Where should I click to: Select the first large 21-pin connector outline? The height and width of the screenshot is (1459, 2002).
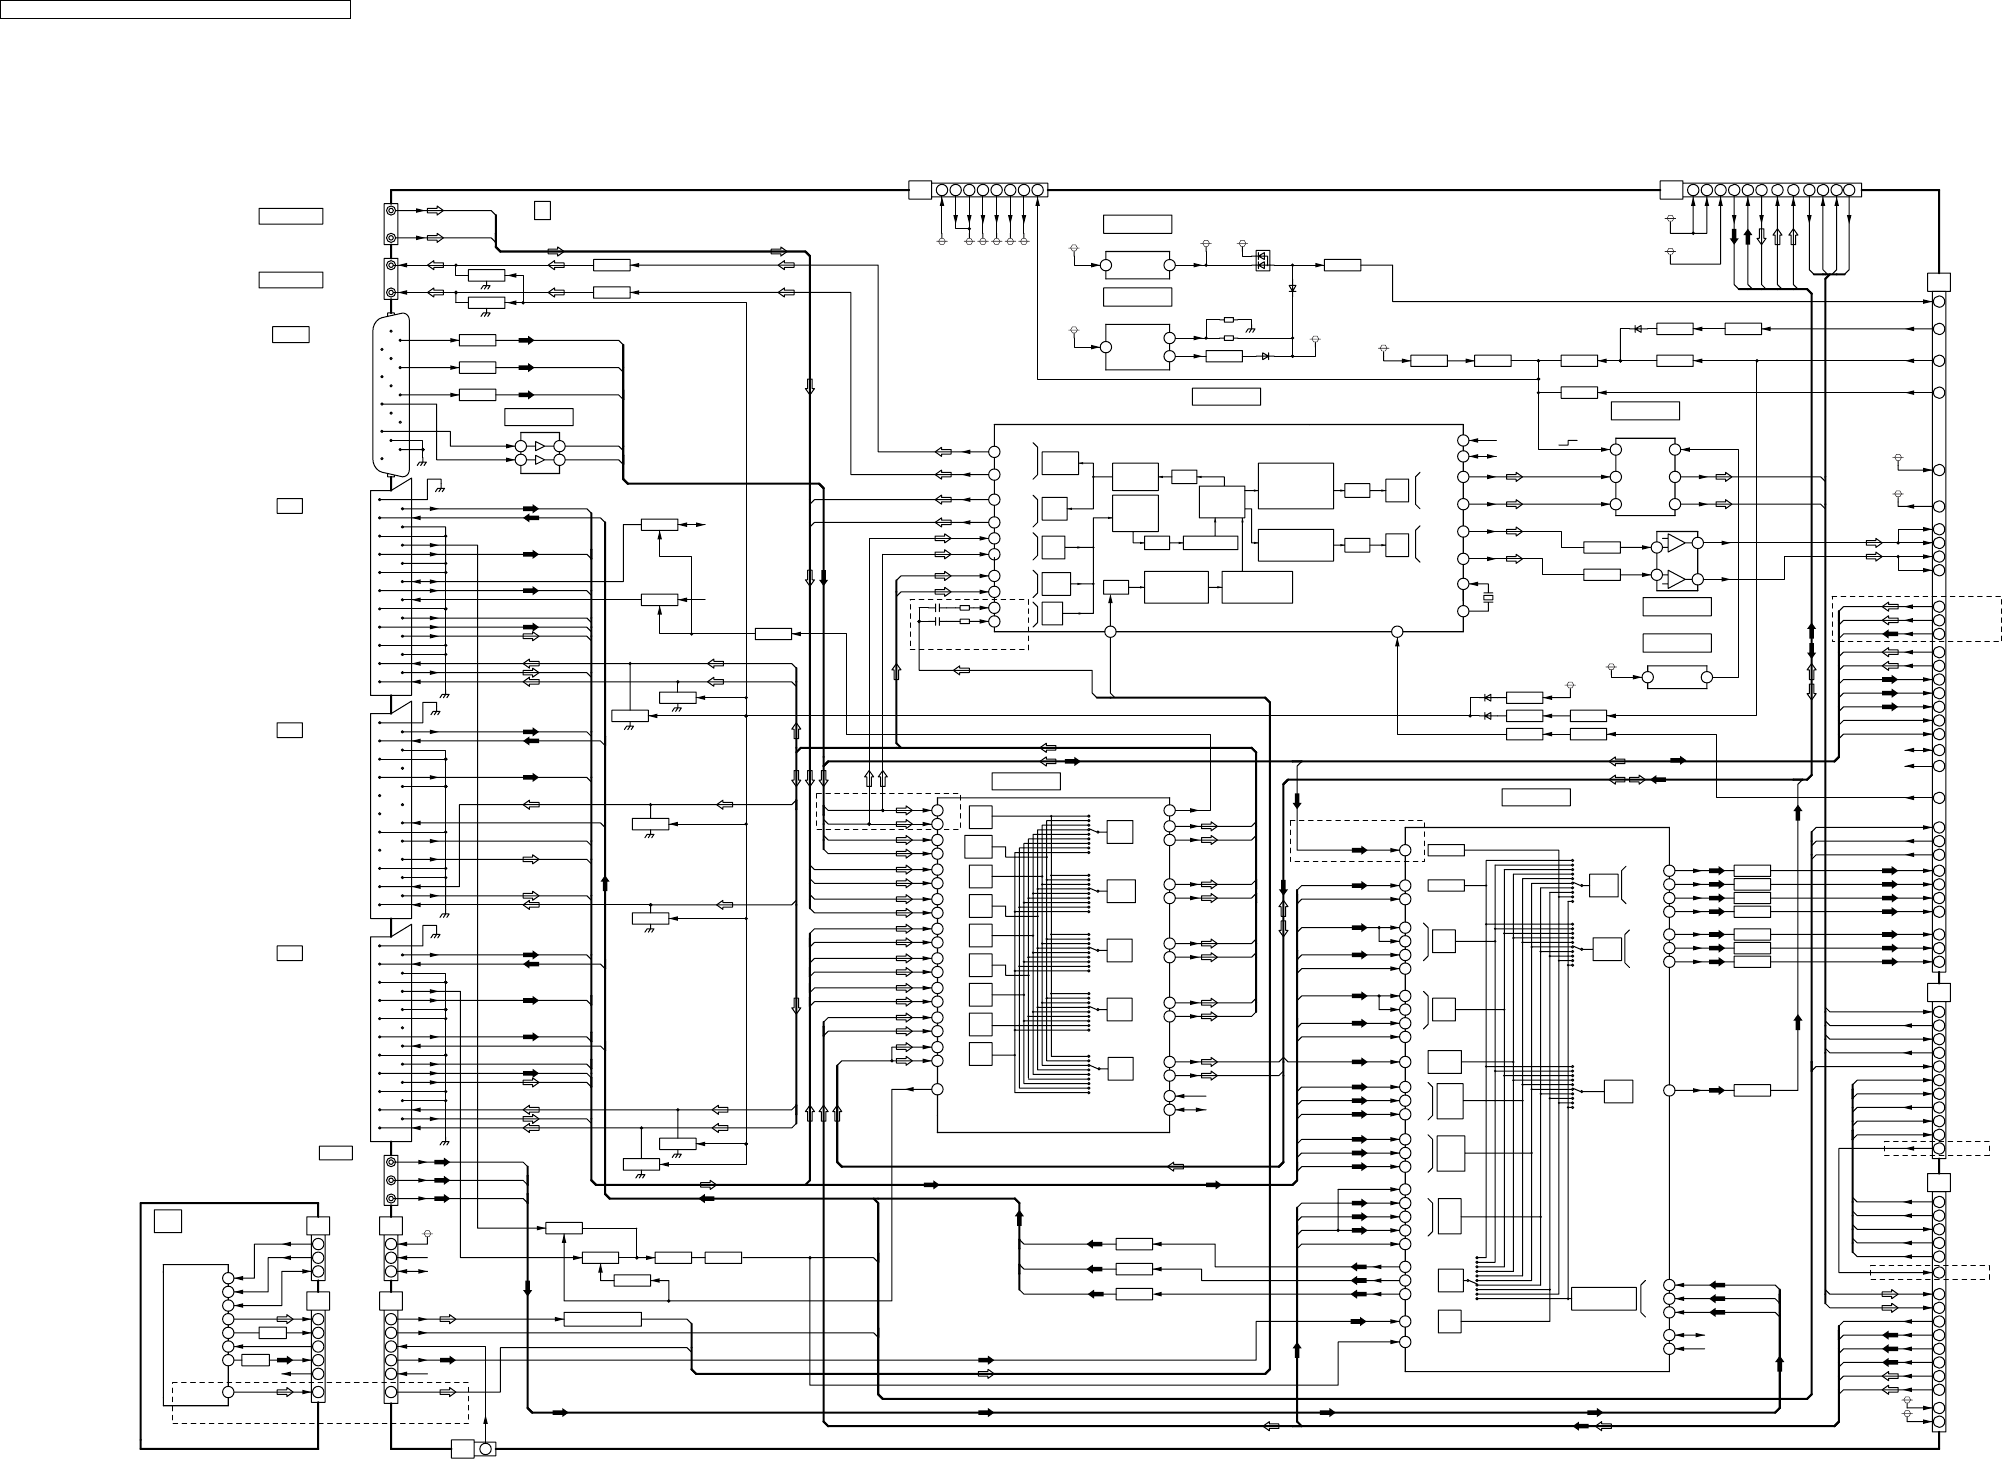[390, 592]
